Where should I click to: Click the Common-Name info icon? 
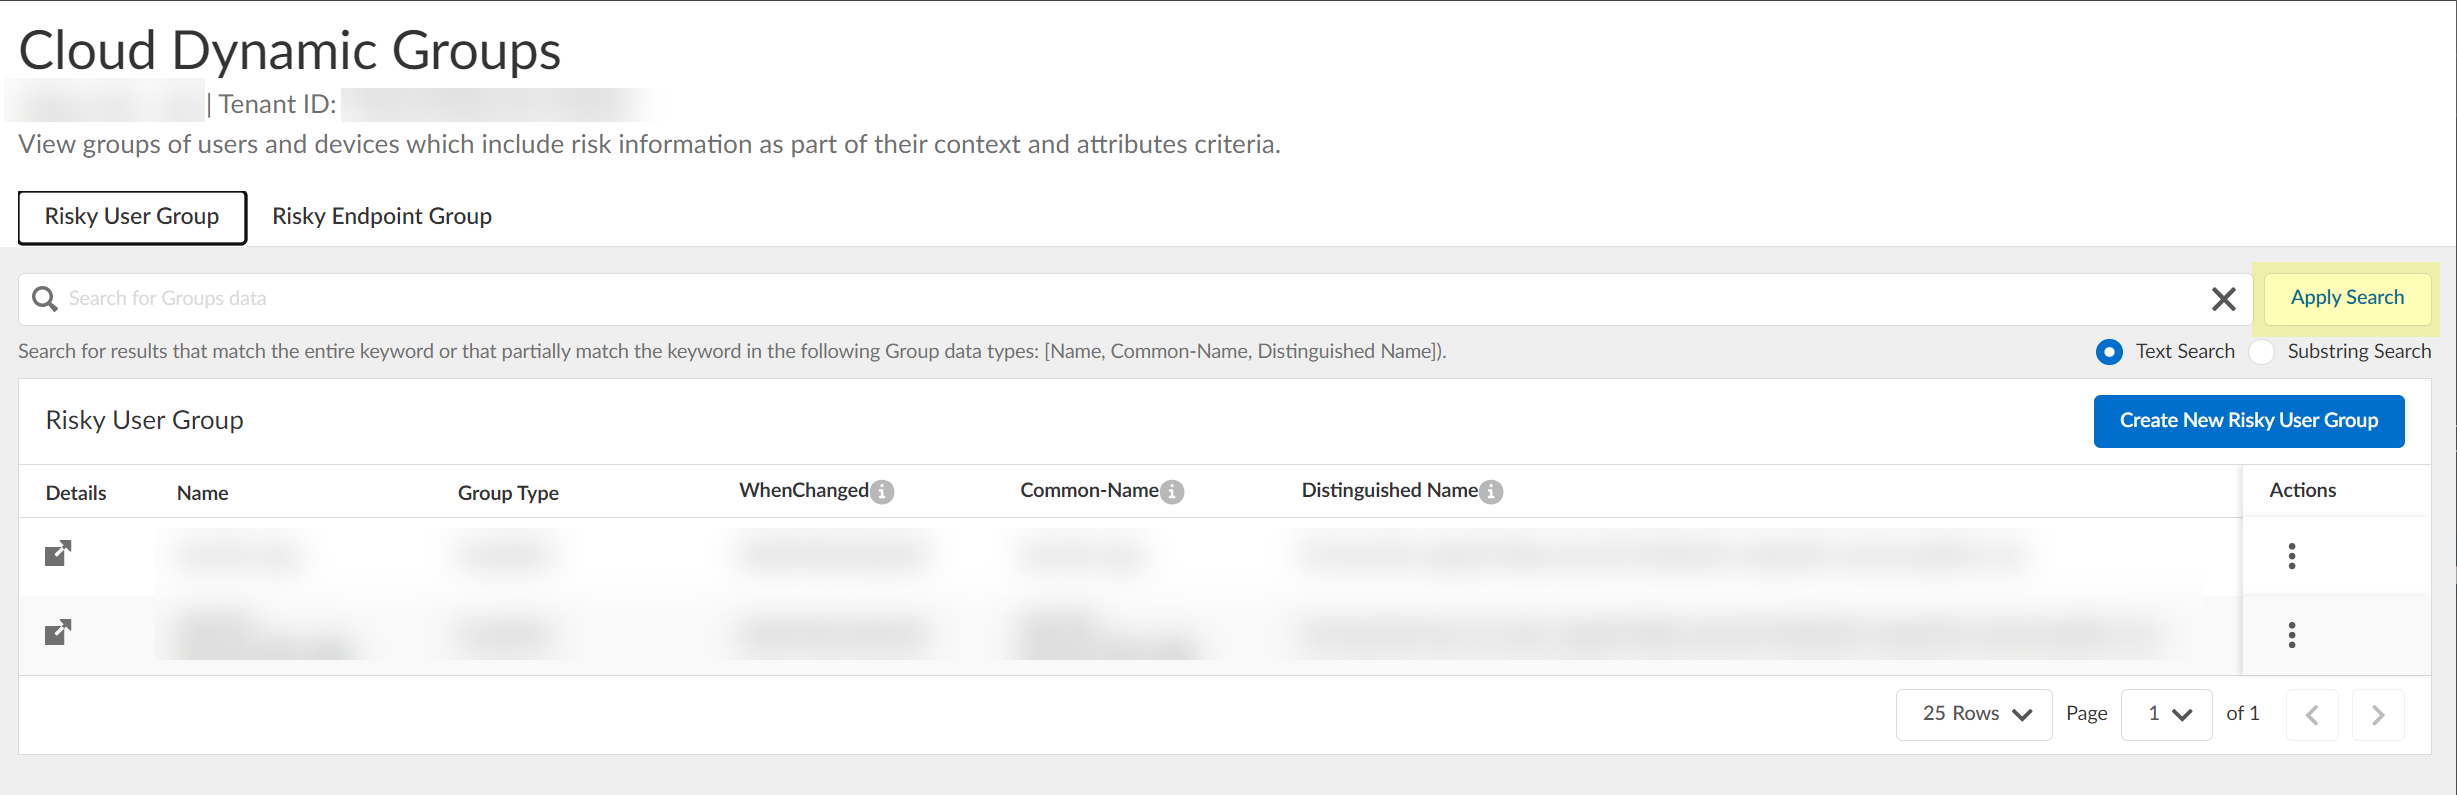[x=1172, y=492]
